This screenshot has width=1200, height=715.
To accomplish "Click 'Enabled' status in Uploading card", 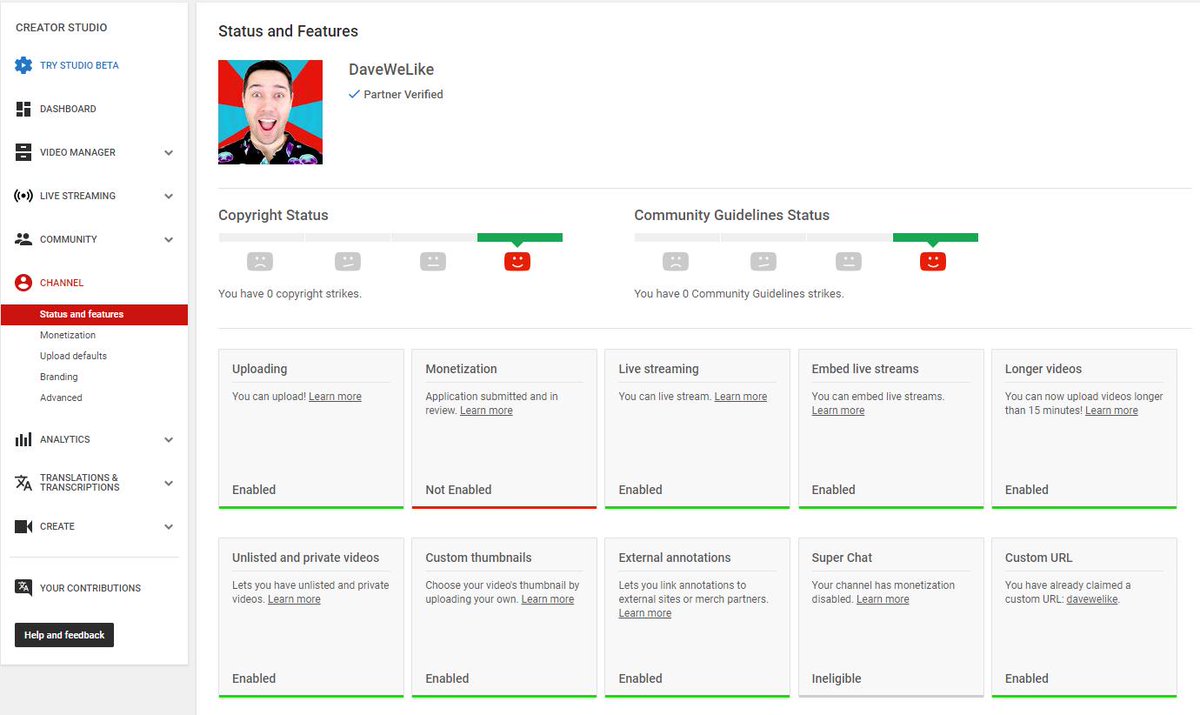I will (254, 490).
